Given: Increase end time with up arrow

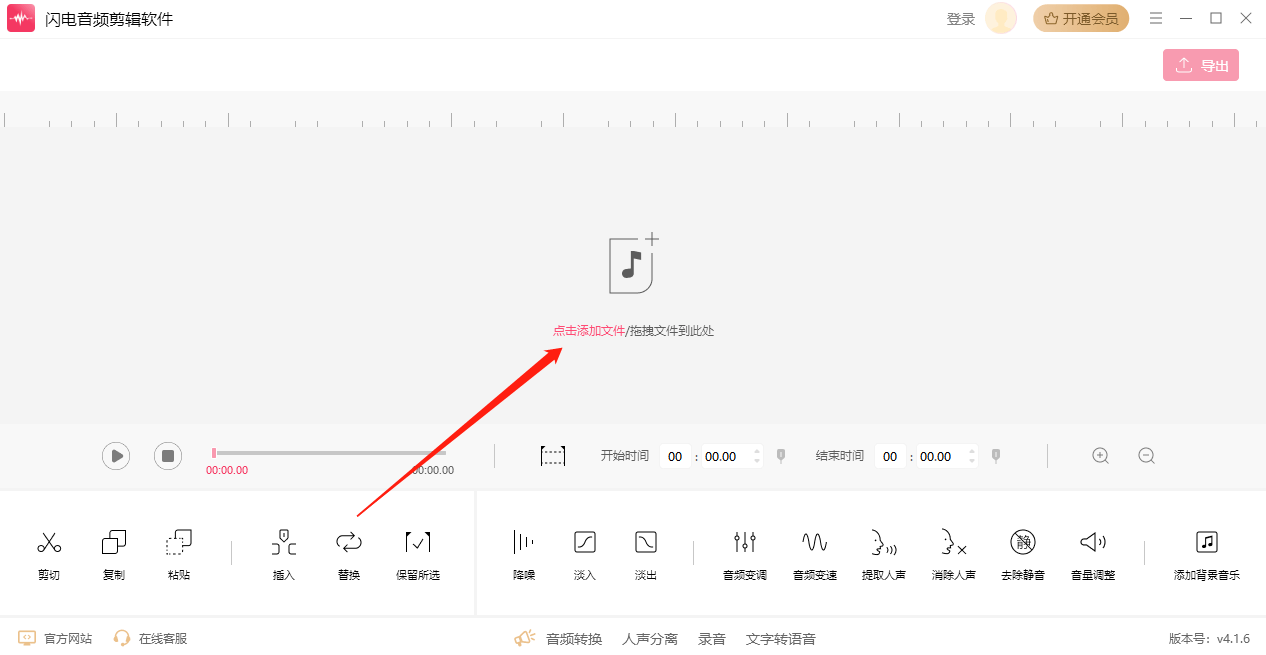Looking at the screenshot, I should (972, 451).
